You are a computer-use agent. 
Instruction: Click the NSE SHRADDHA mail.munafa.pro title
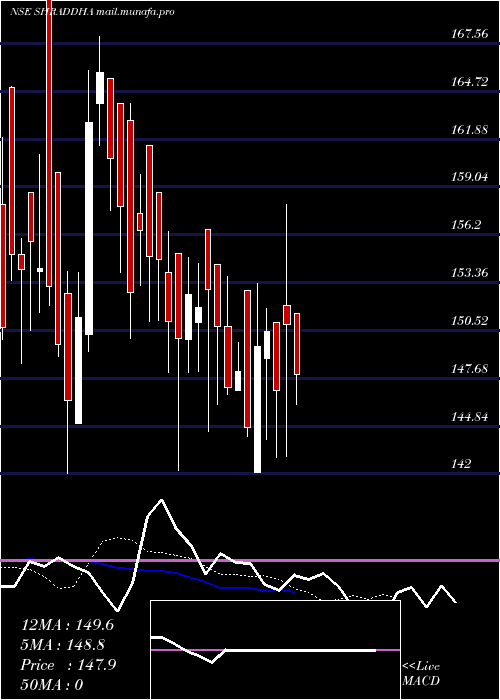coord(92,12)
